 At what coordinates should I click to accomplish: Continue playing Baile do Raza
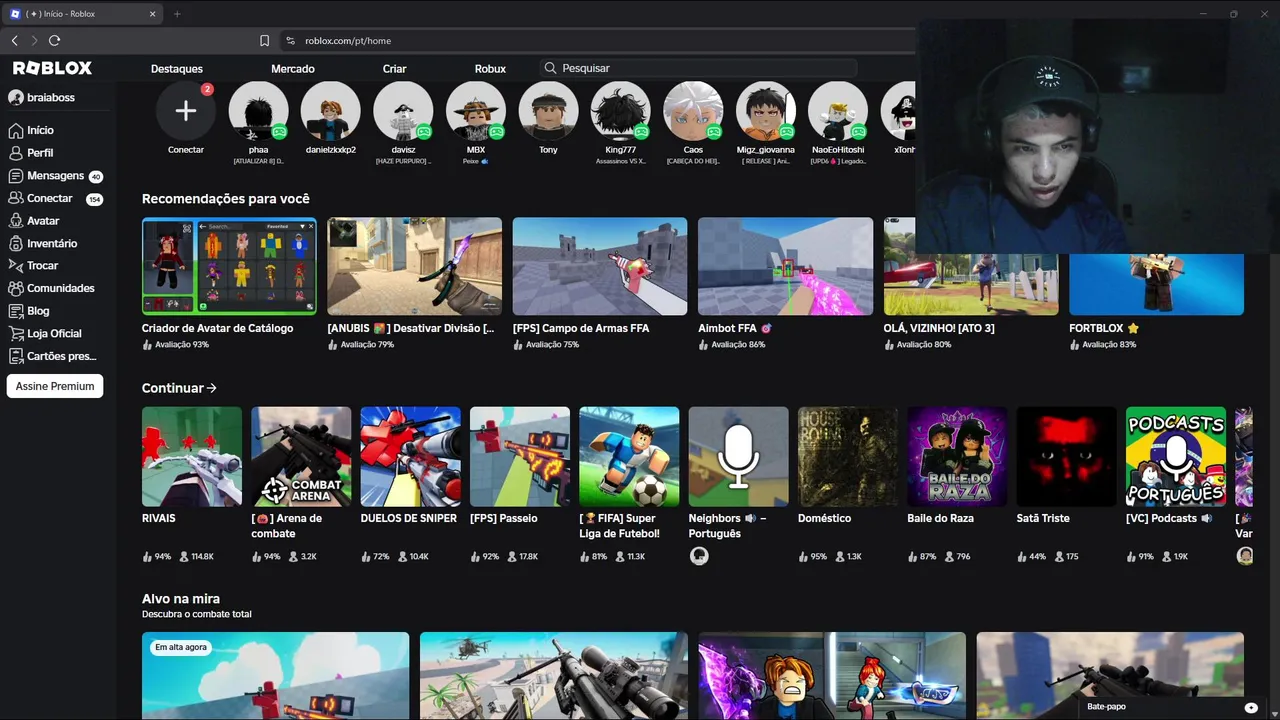[957, 456]
